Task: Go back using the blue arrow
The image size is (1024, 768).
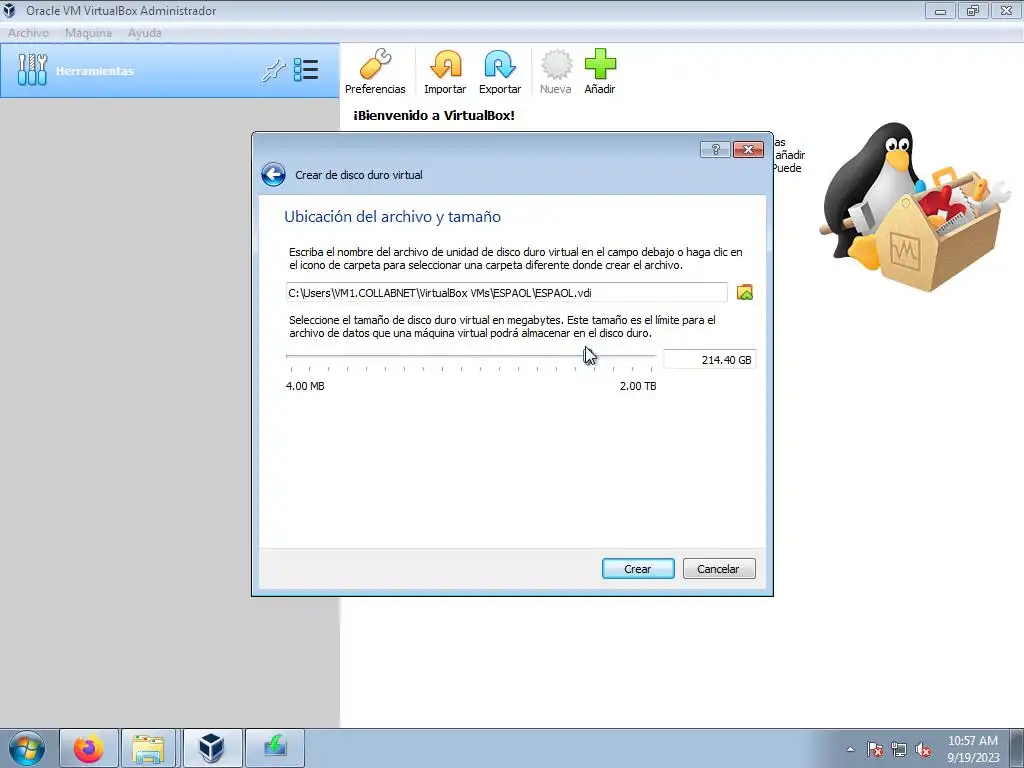Action: 273,174
